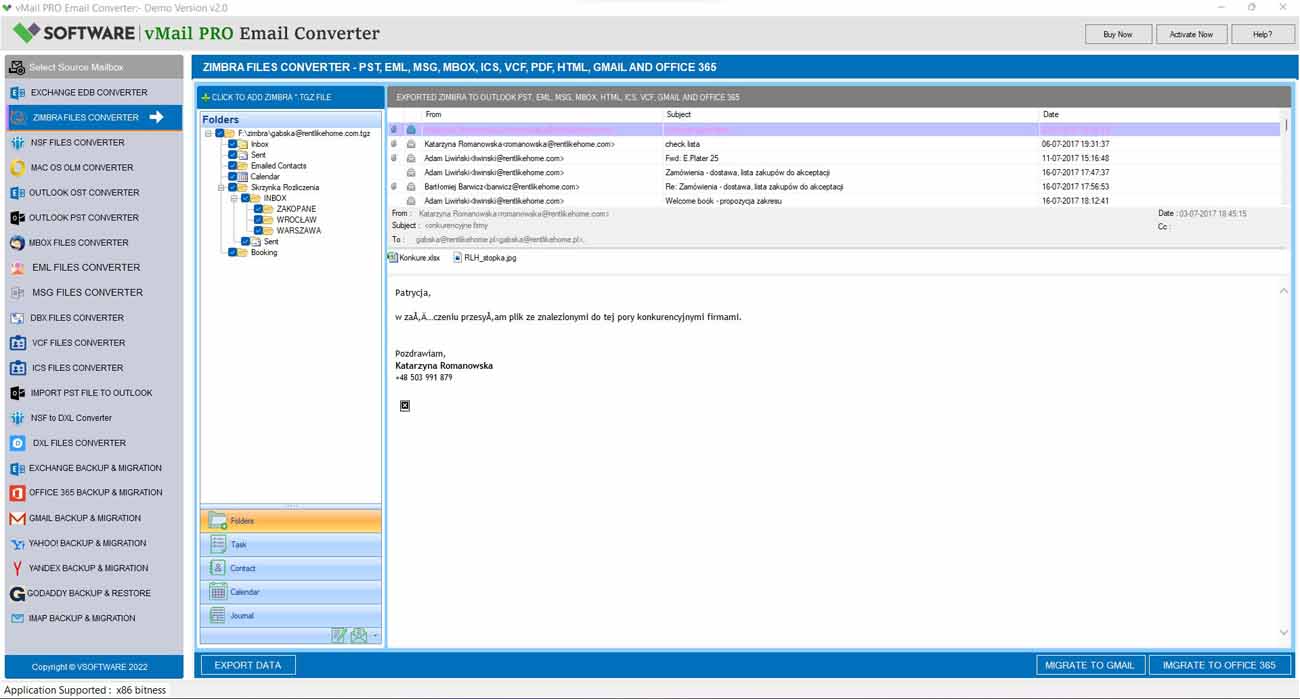Choose Outlook OST Converter icon
This screenshot has width=1300, height=699.
[x=17, y=192]
